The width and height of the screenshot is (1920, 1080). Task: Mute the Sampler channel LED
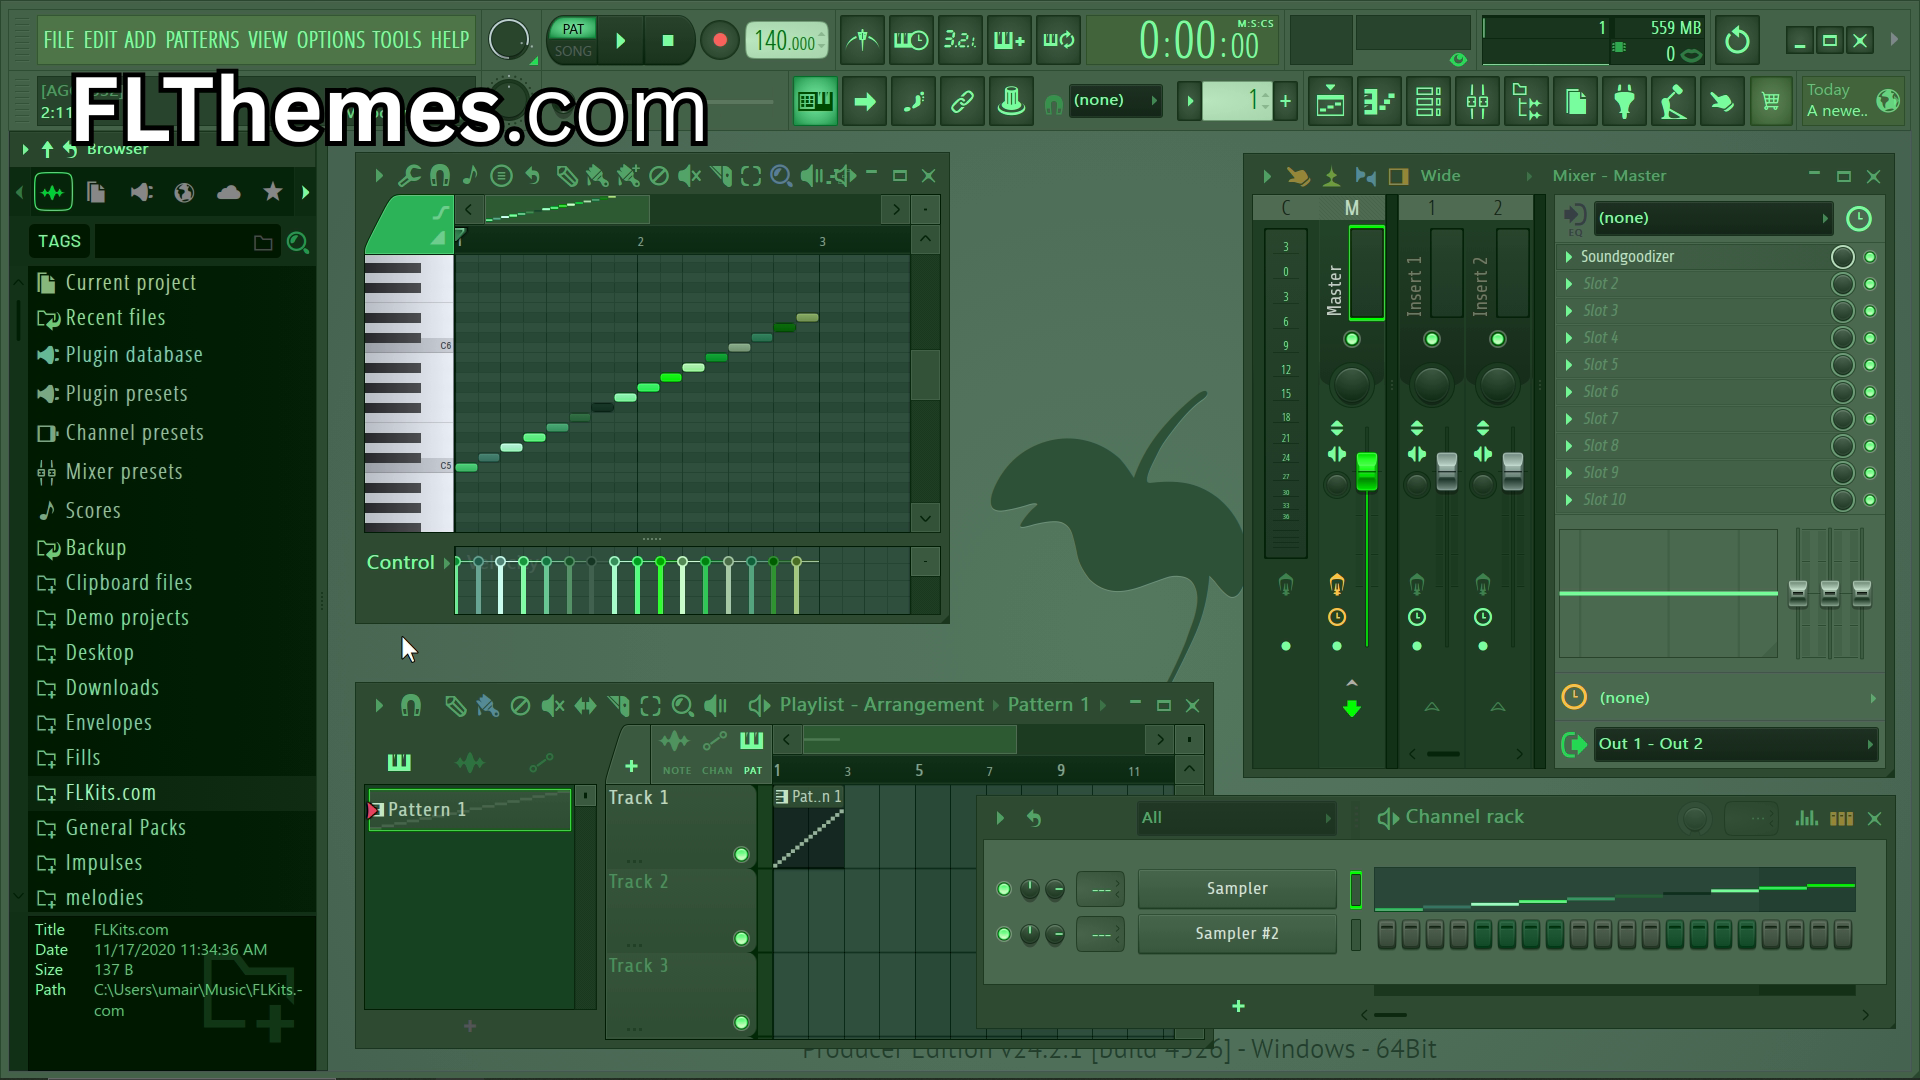point(1004,889)
